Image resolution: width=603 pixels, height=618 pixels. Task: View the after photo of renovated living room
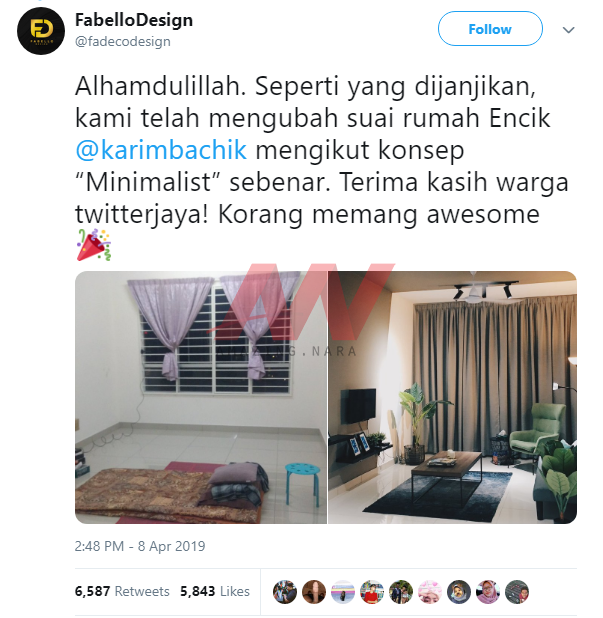pos(452,397)
